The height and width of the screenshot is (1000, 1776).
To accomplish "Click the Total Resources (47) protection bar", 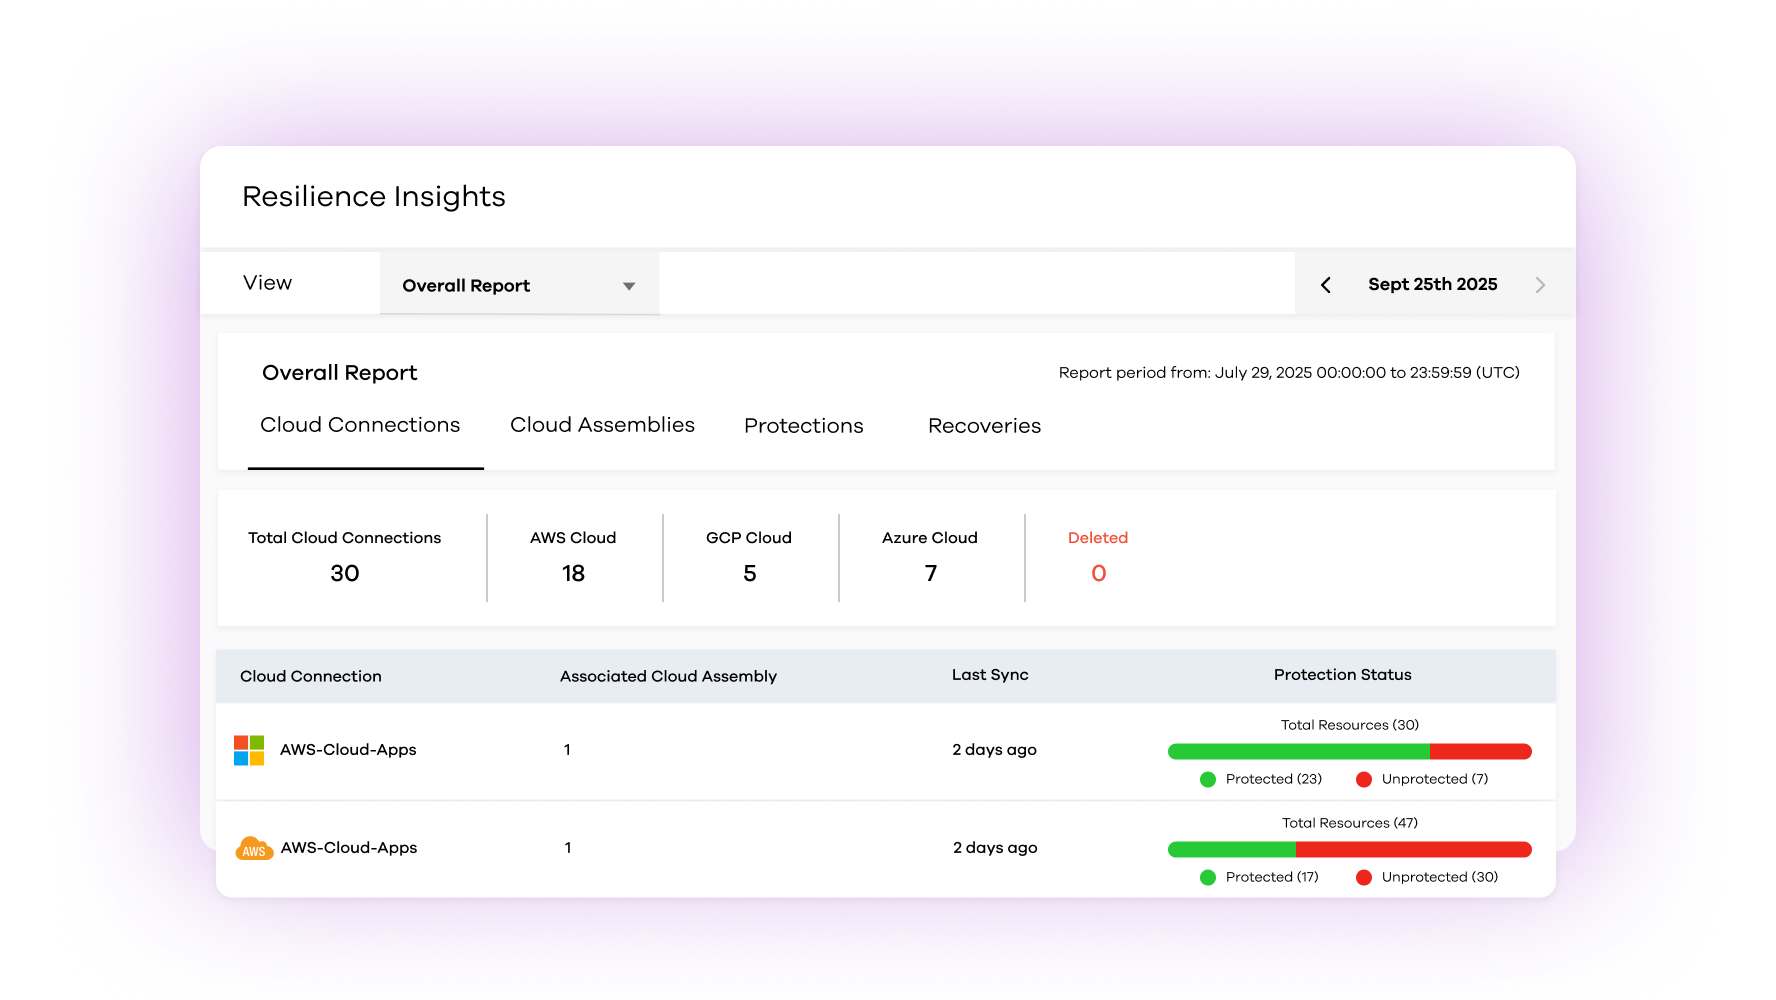I will 1349,850.
